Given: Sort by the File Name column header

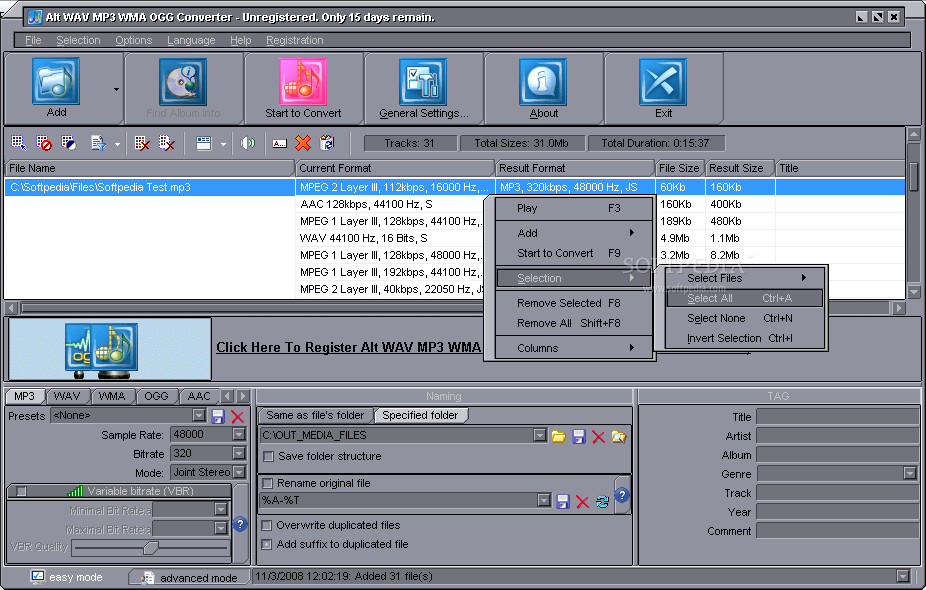Looking at the screenshot, I should 149,168.
